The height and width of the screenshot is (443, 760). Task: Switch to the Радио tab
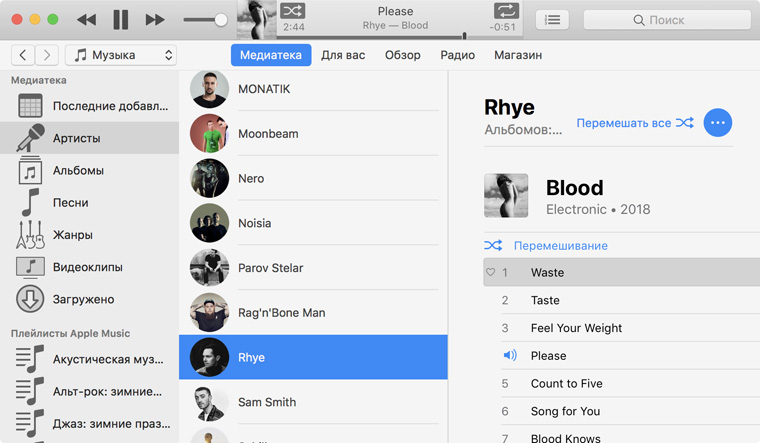(x=458, y=55)
